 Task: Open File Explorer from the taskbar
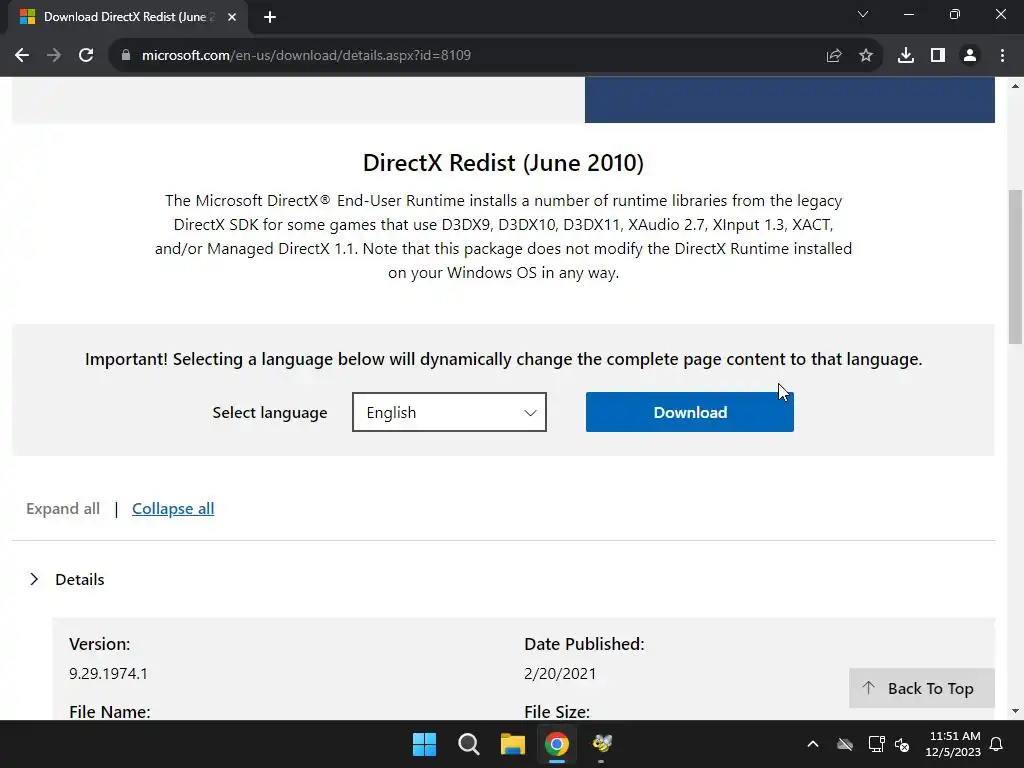513,744
